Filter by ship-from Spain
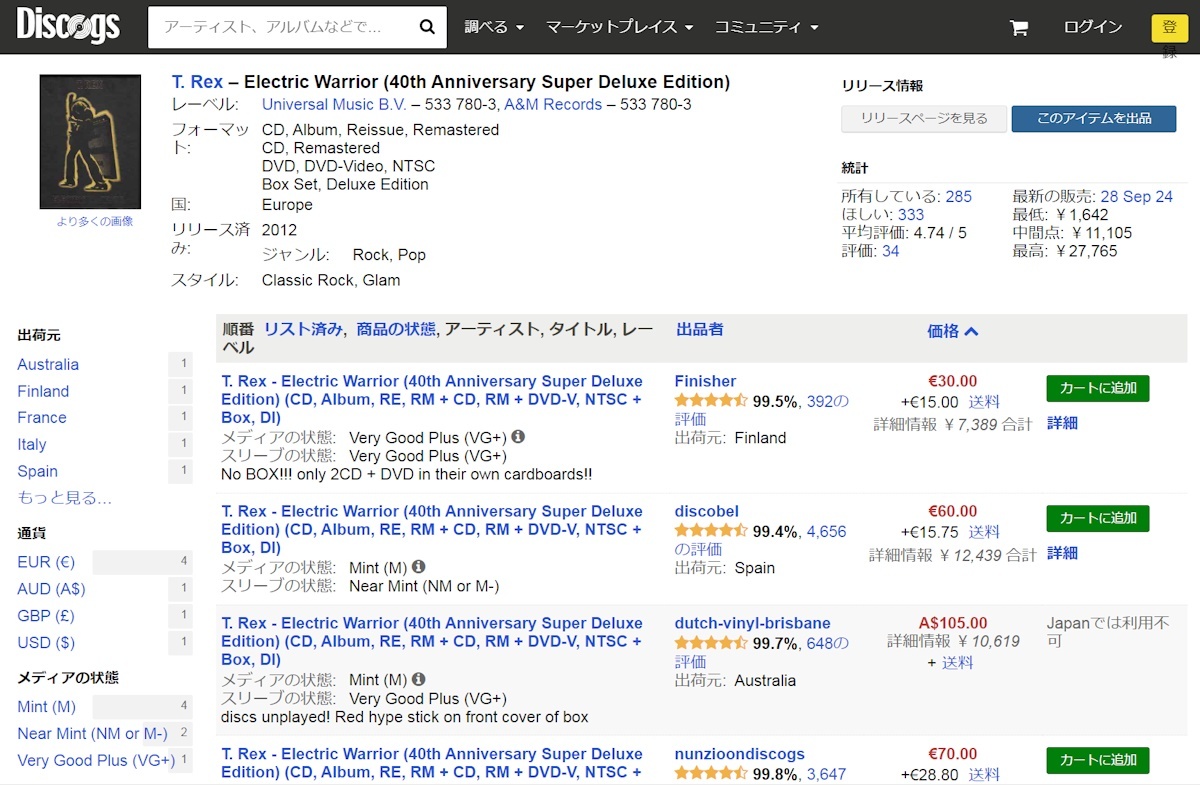Image resolution: width=1200 pixels, height=785 pixels. (37, 471)
